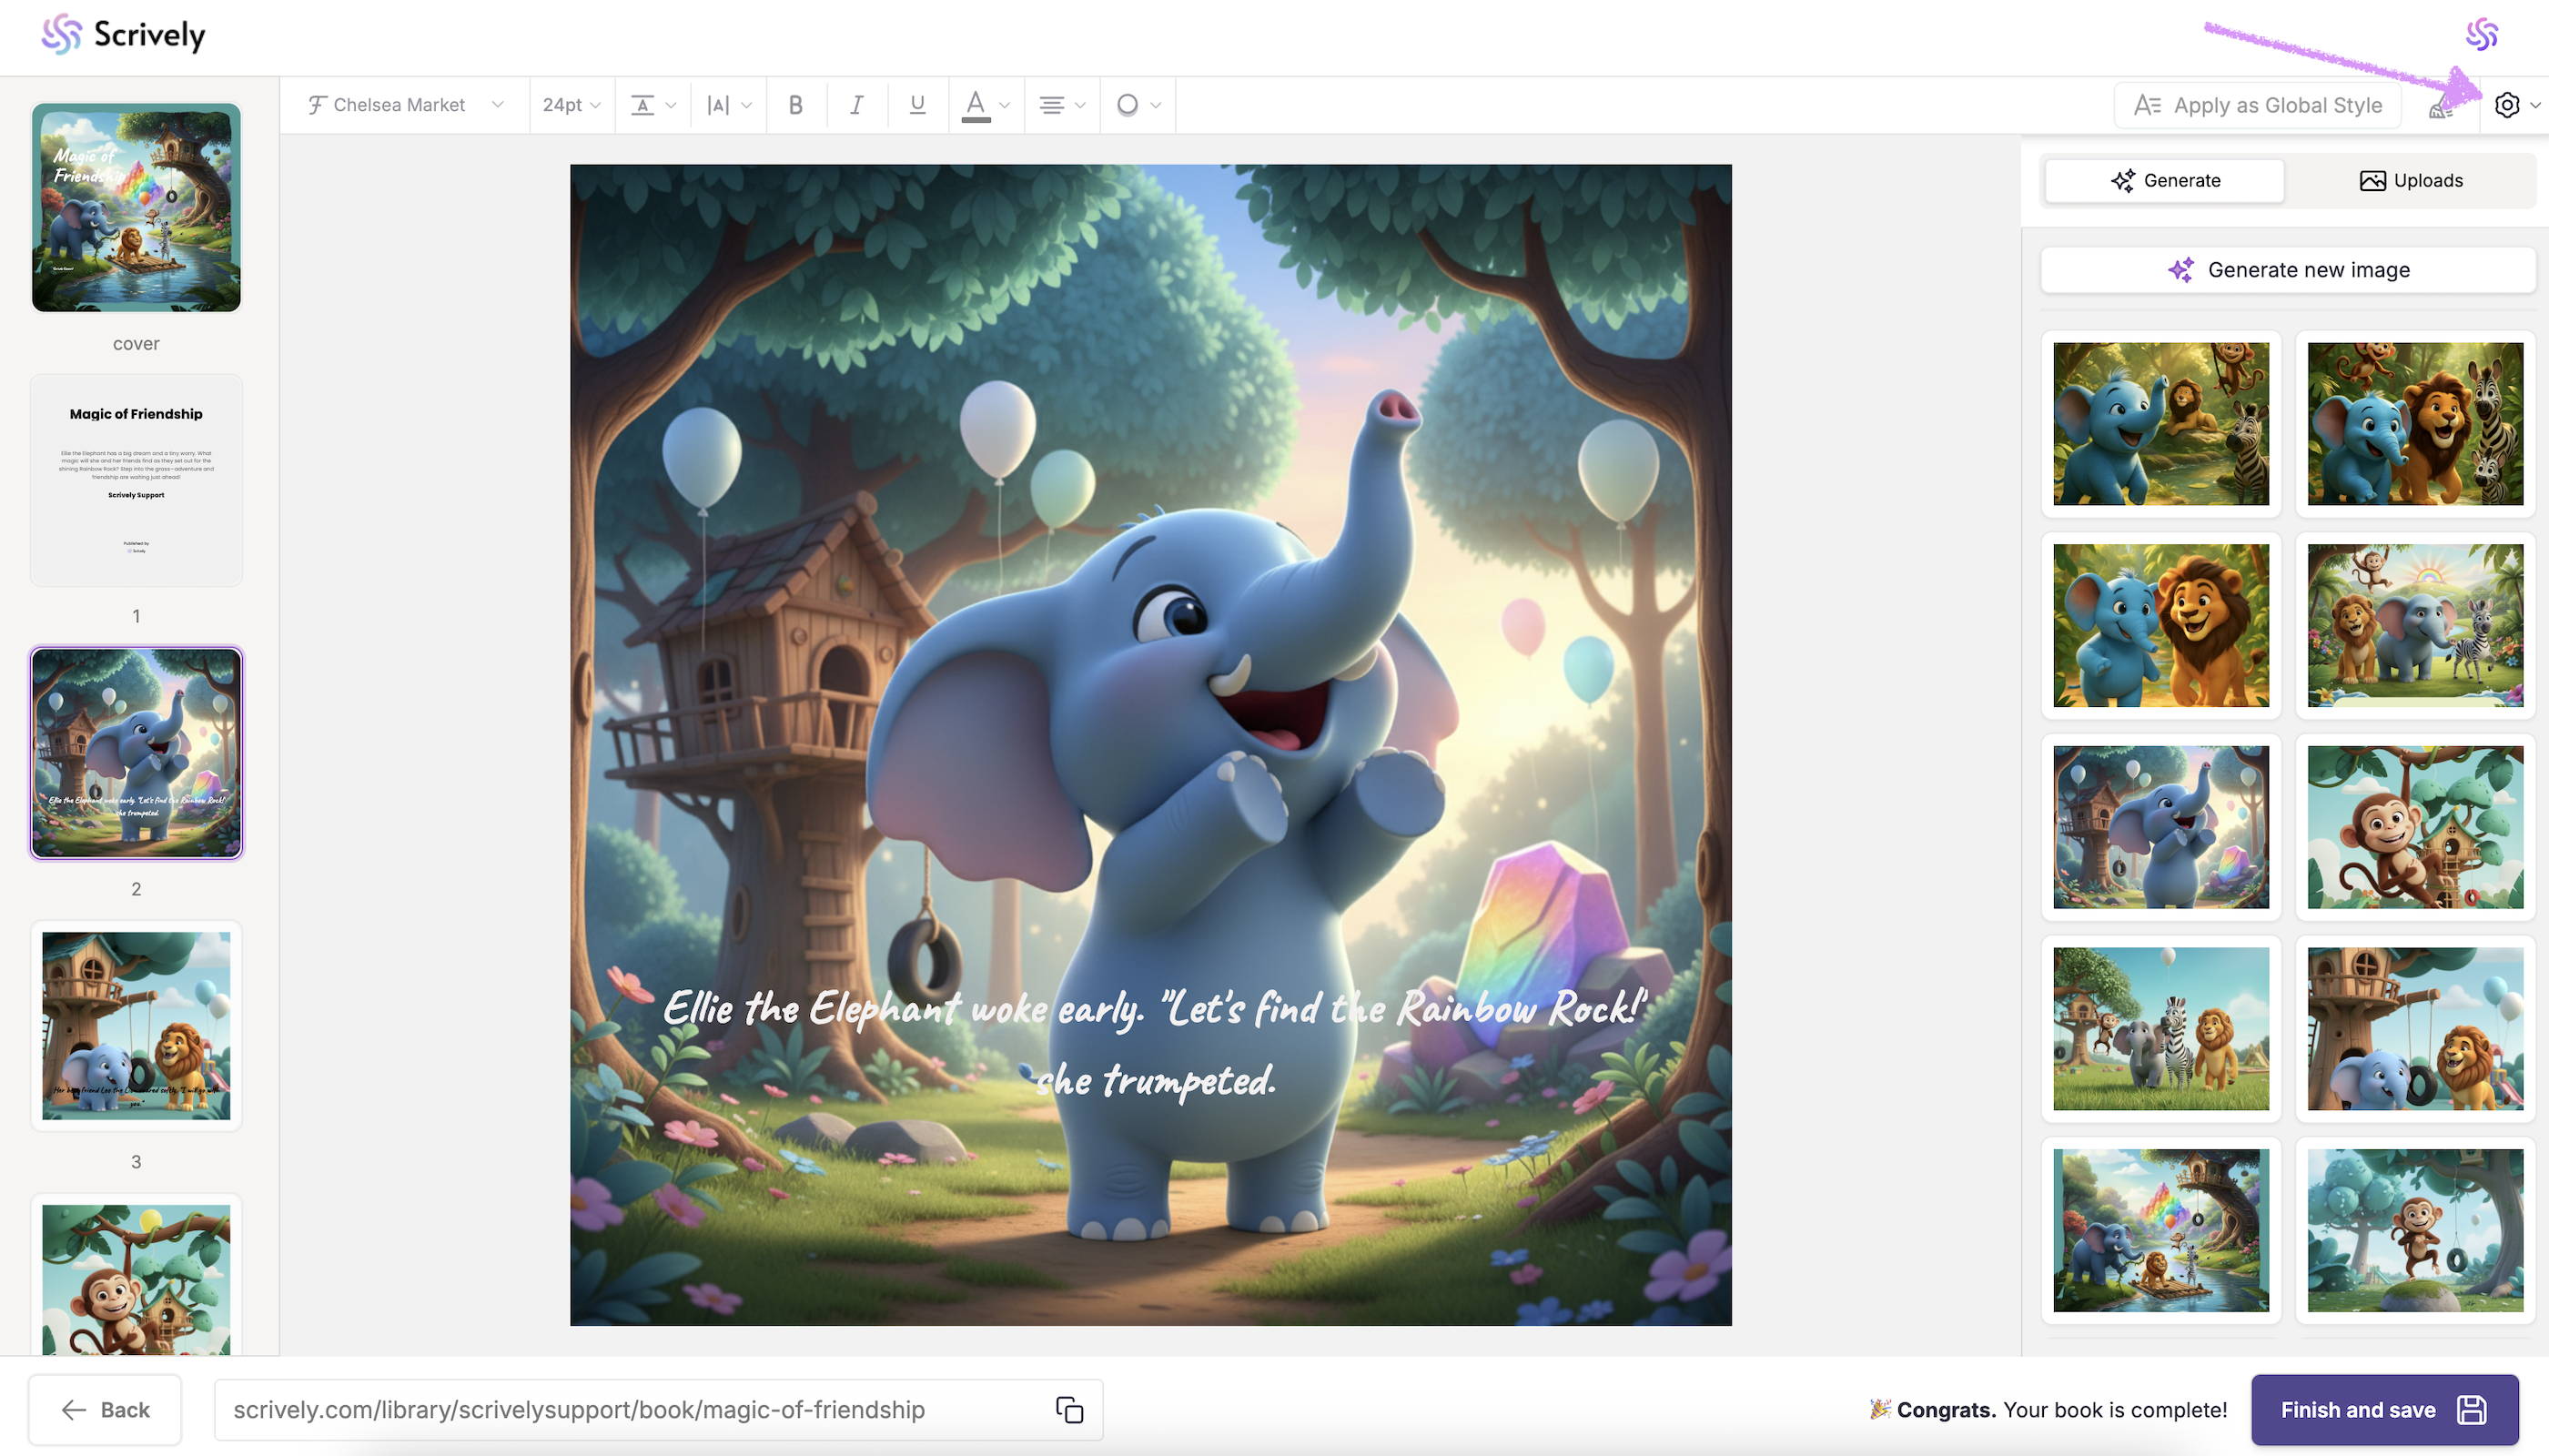This screenshot has width=2549, height=1456.
Task: Select the cover page thumbnail
Action: [136, 208]
